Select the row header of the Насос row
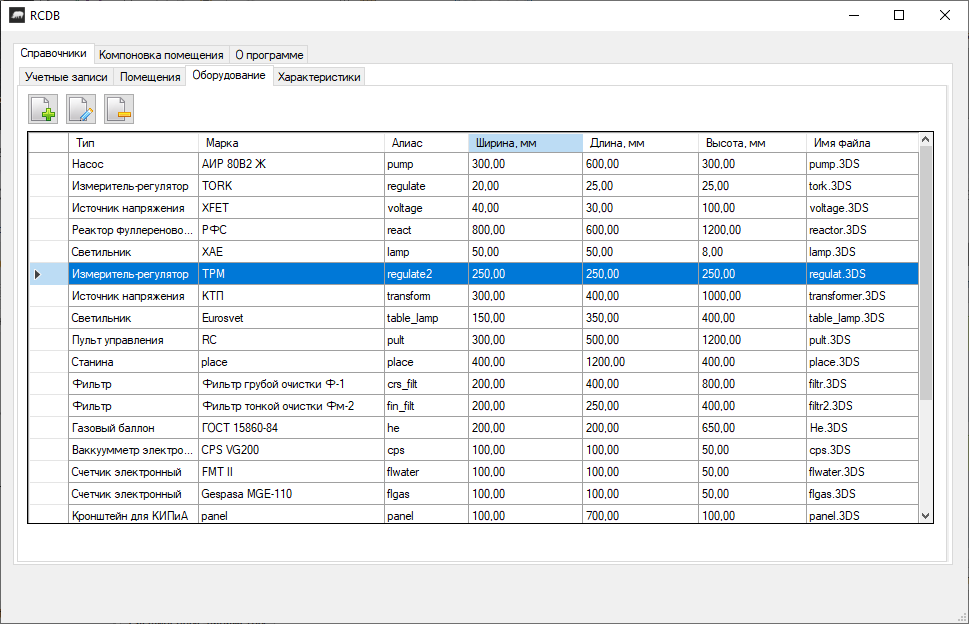The height and width of the screenshot is (624, 969). click(x=46, y=163)
